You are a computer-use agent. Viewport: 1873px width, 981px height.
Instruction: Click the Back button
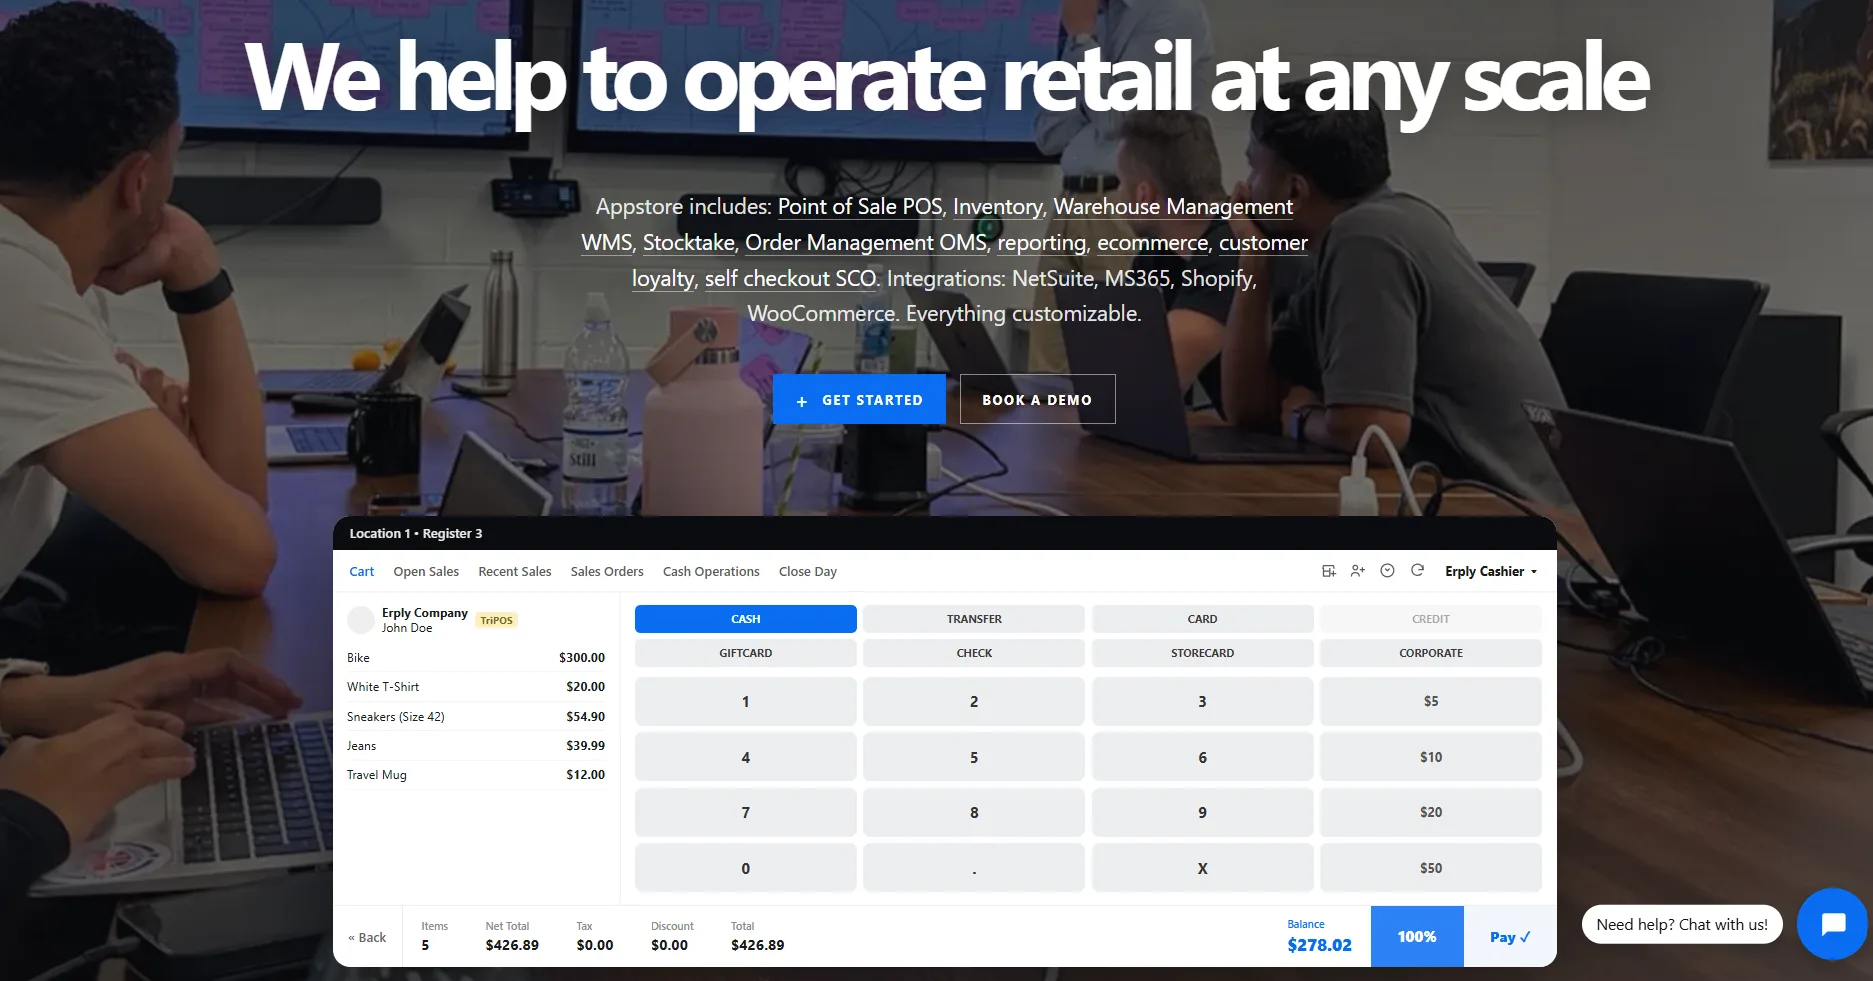367,937
